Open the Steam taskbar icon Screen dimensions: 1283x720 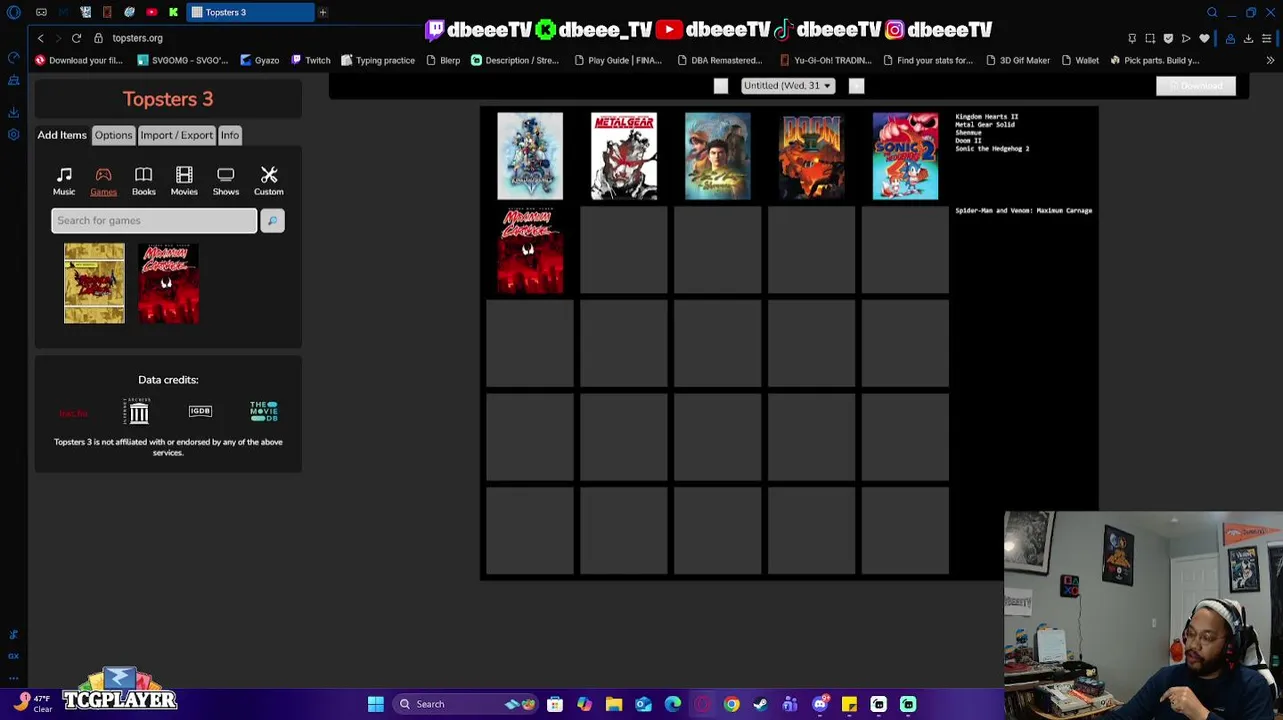coord(761,704)
